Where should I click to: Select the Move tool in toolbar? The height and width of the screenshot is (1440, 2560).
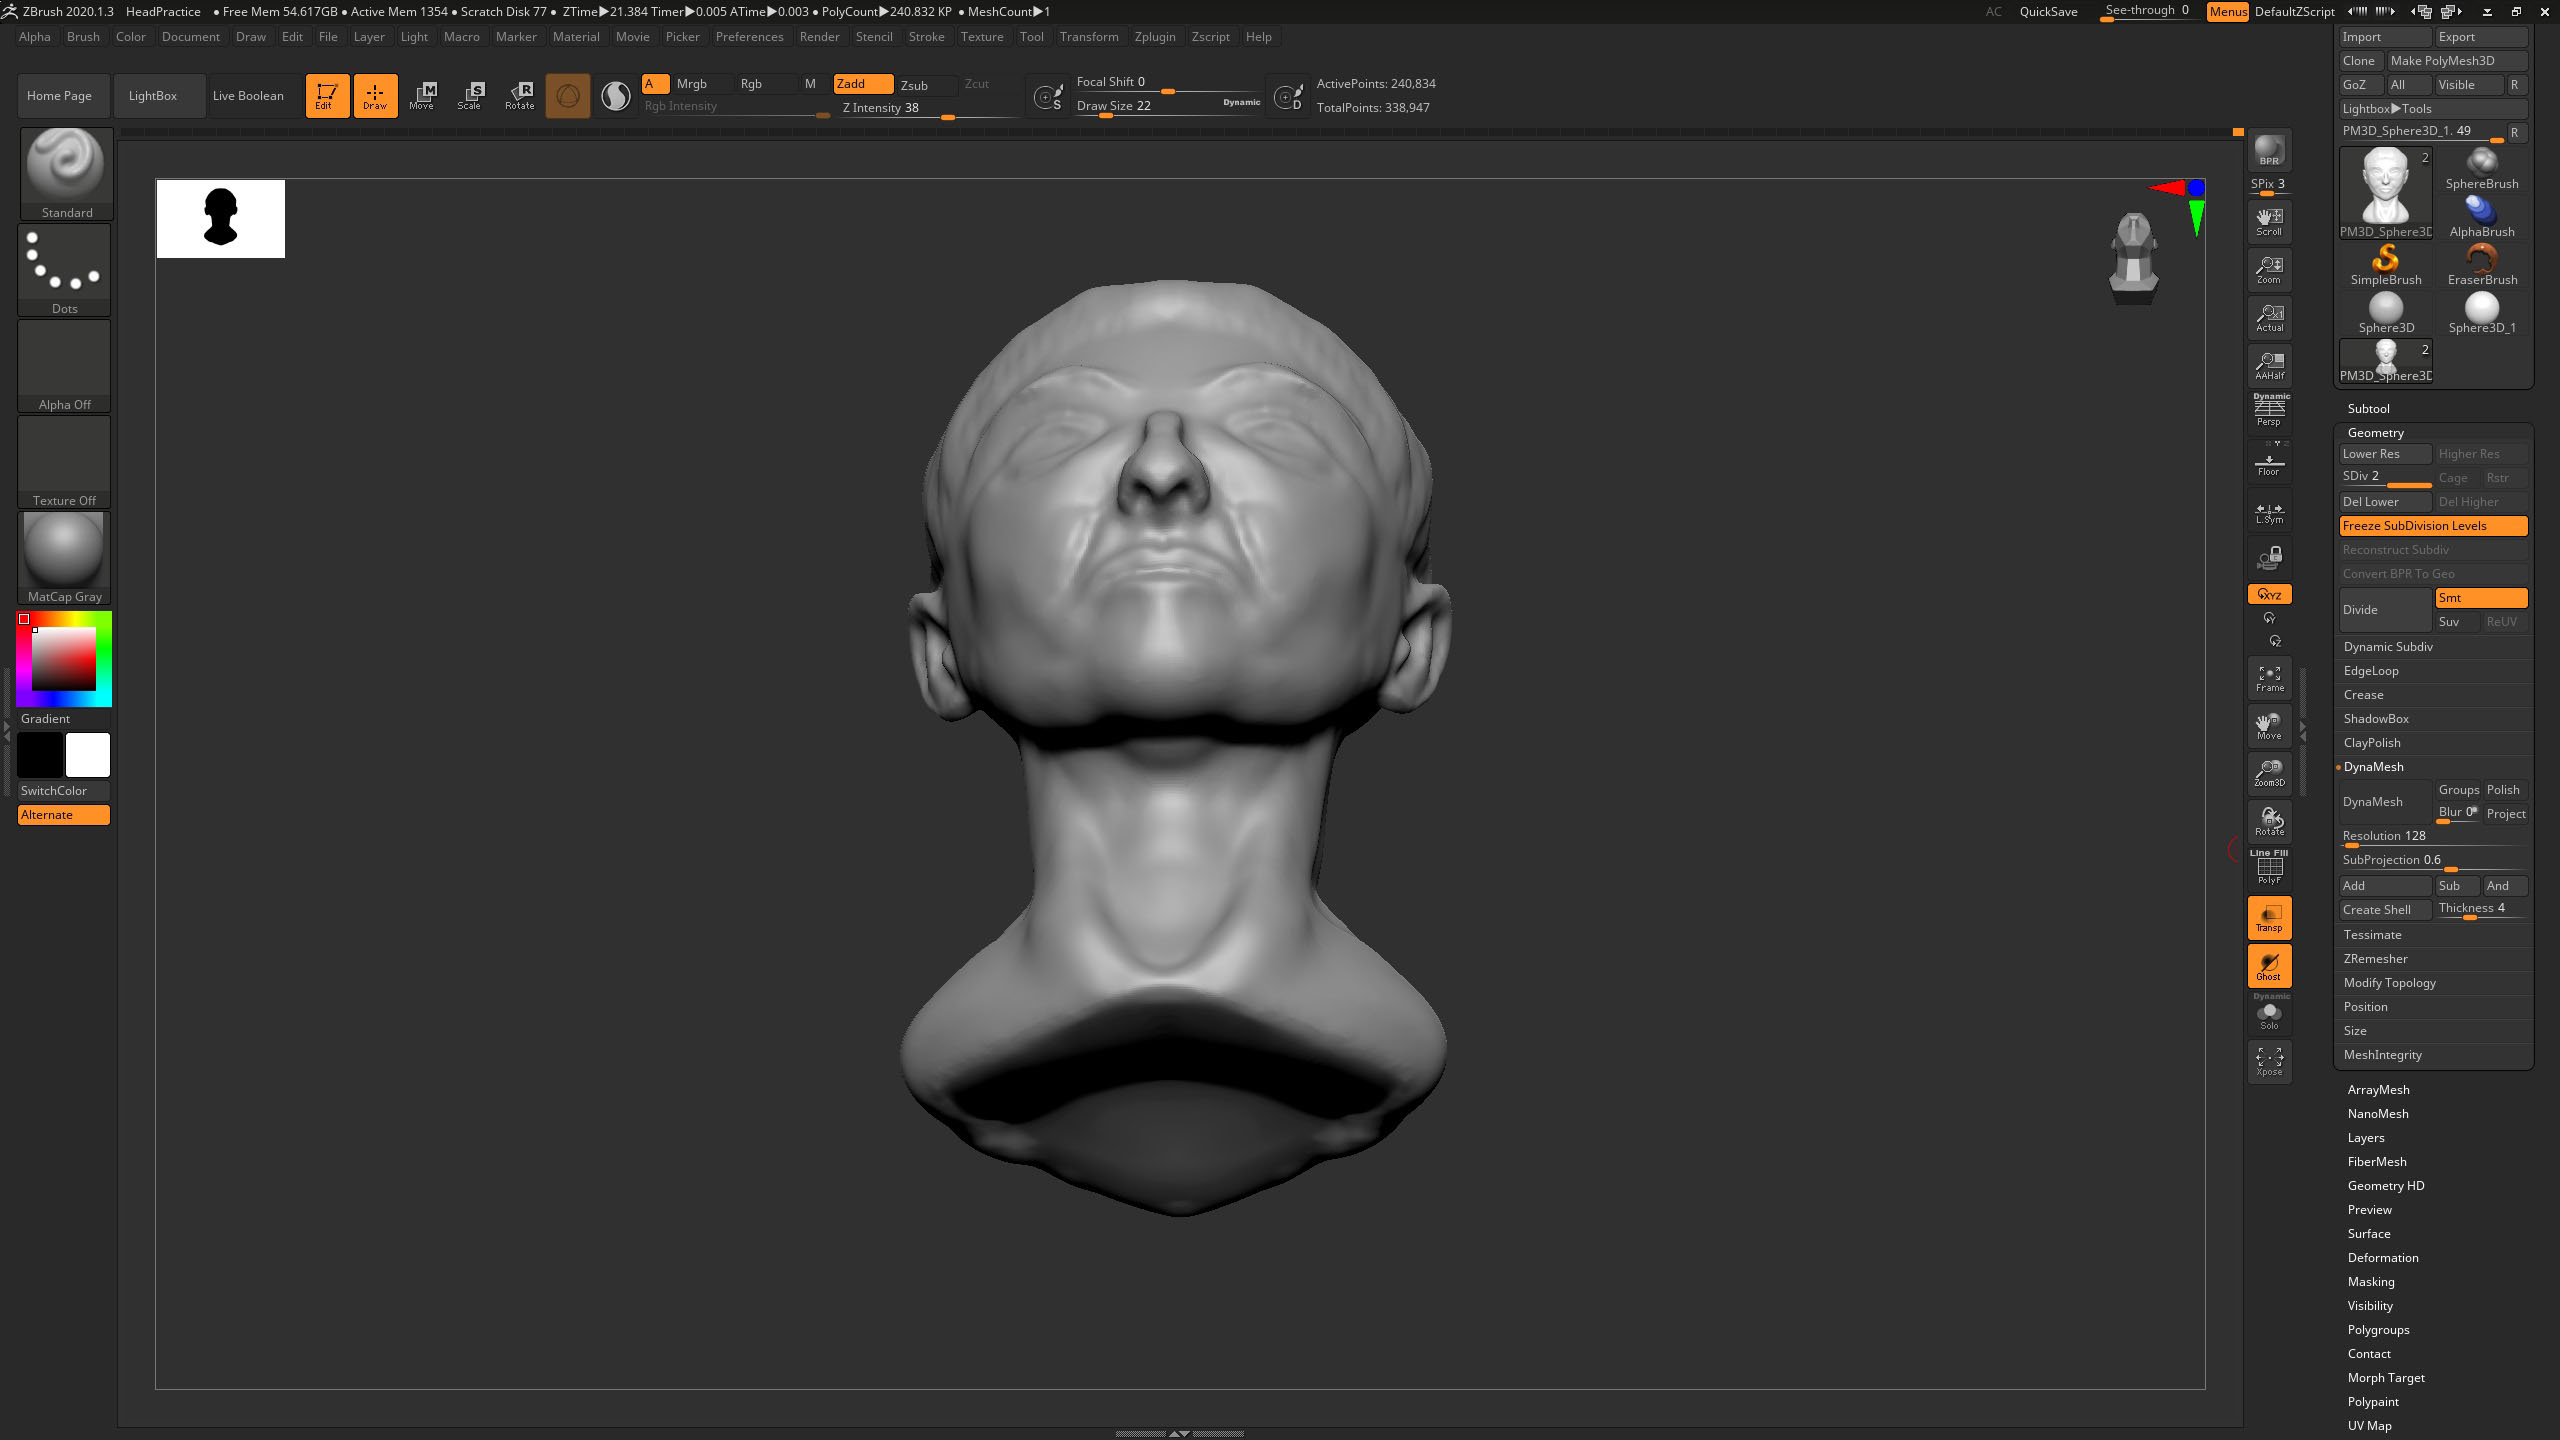click(x=422, y=93)
